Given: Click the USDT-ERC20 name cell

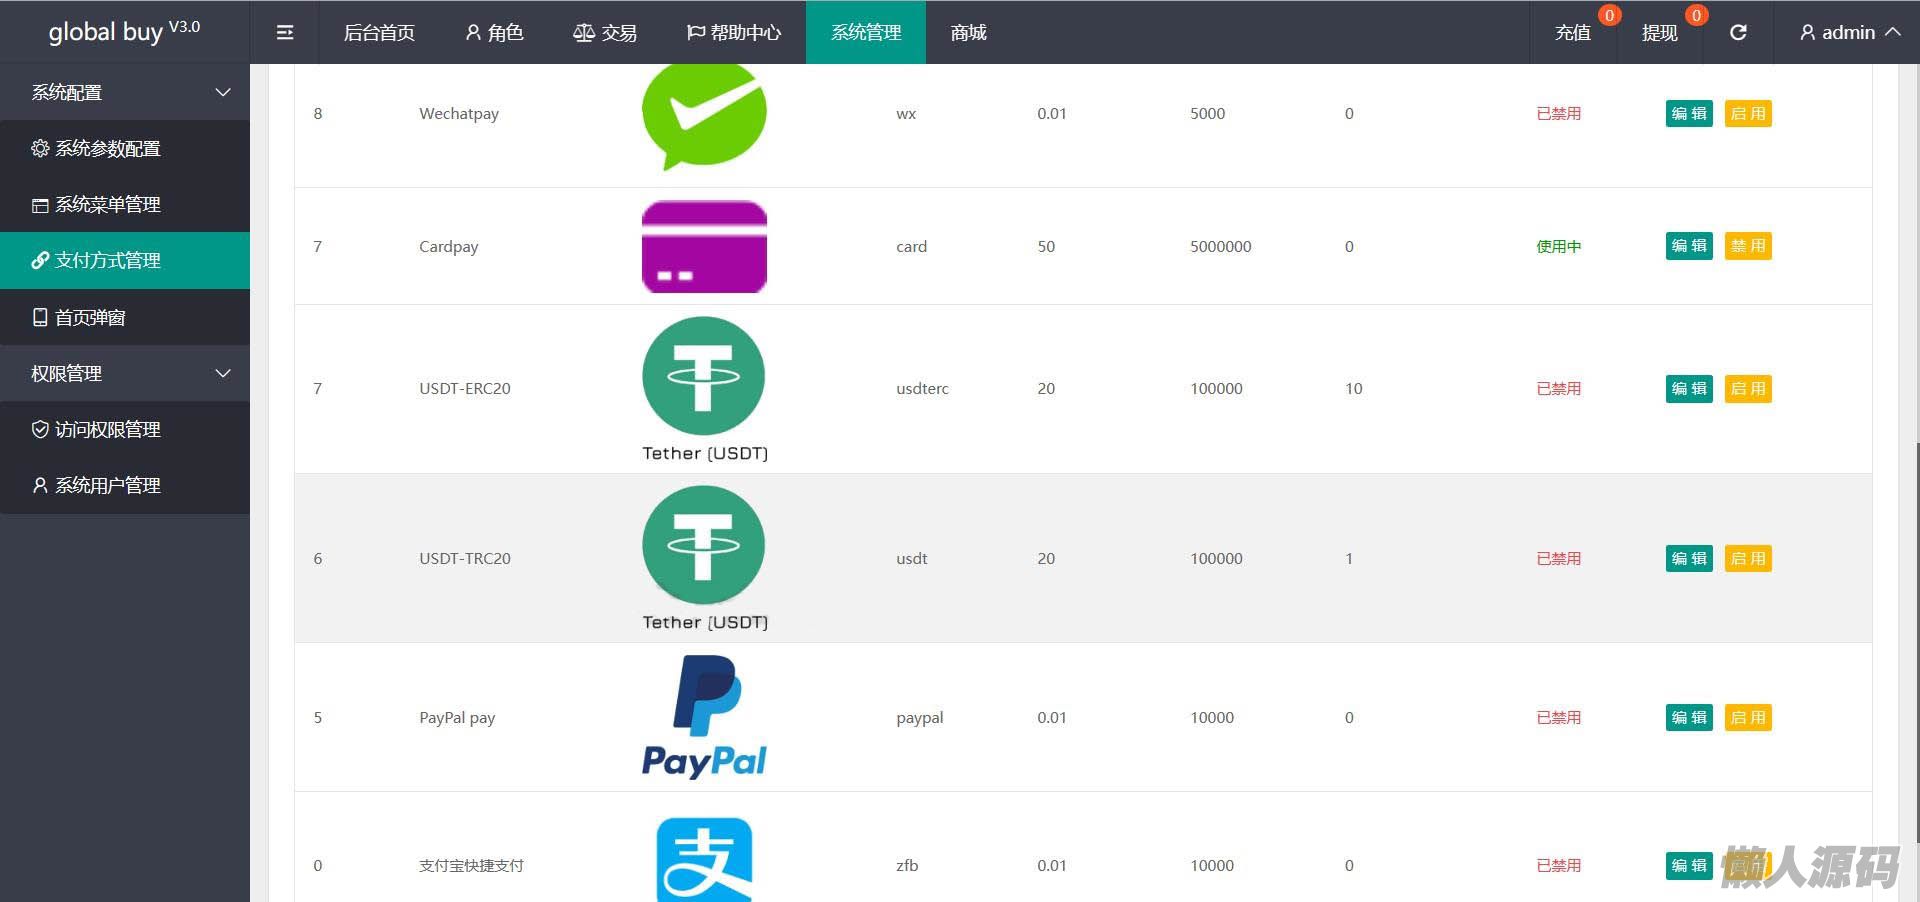Looking at the screenshot, I should tap(465, 389).
